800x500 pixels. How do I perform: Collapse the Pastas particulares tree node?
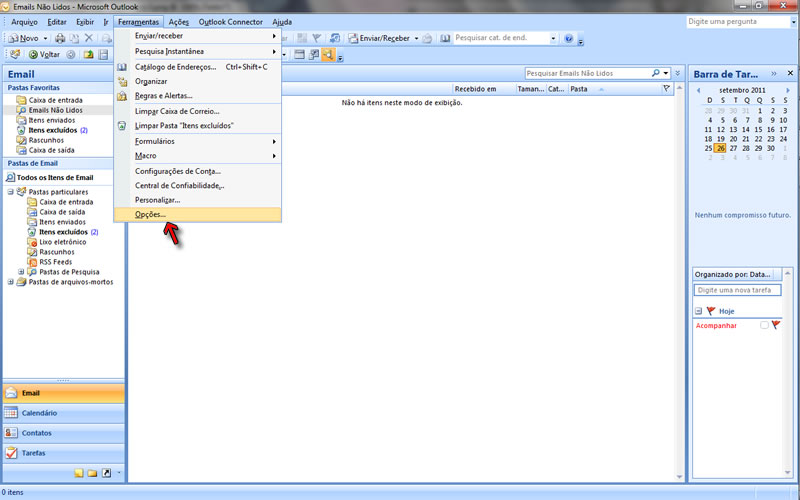click(10, 192)
